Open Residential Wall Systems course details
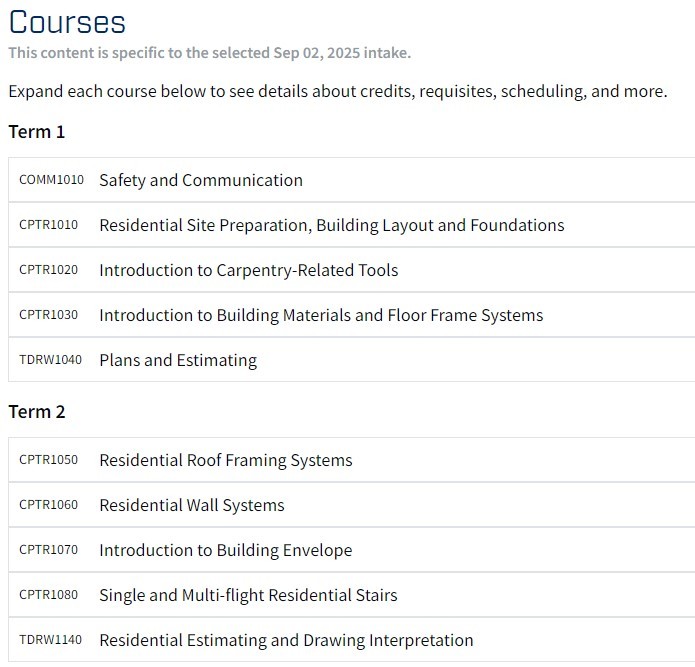Viewport: 695px width, 667px height. [351, 505]
